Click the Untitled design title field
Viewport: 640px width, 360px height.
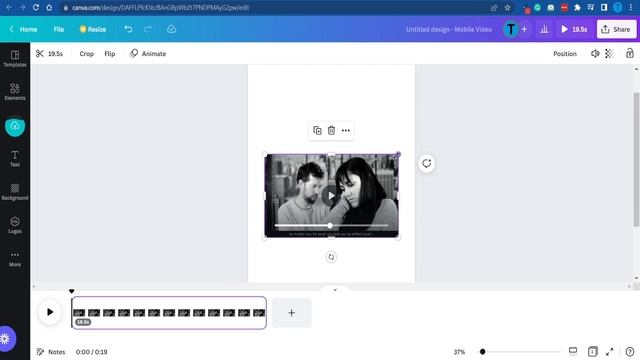pos(449,29)
